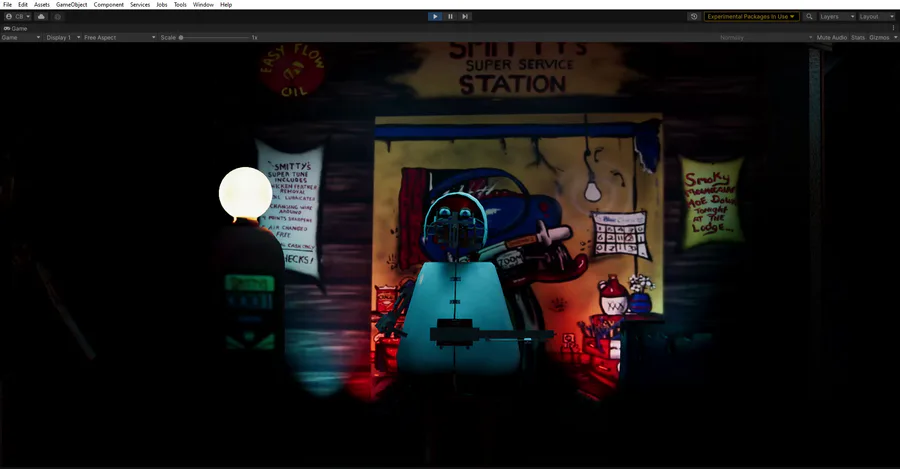Open the Normally play mode behavior dropdown
Viewport: 900px width, 469px height.
(x=766, y=37)
